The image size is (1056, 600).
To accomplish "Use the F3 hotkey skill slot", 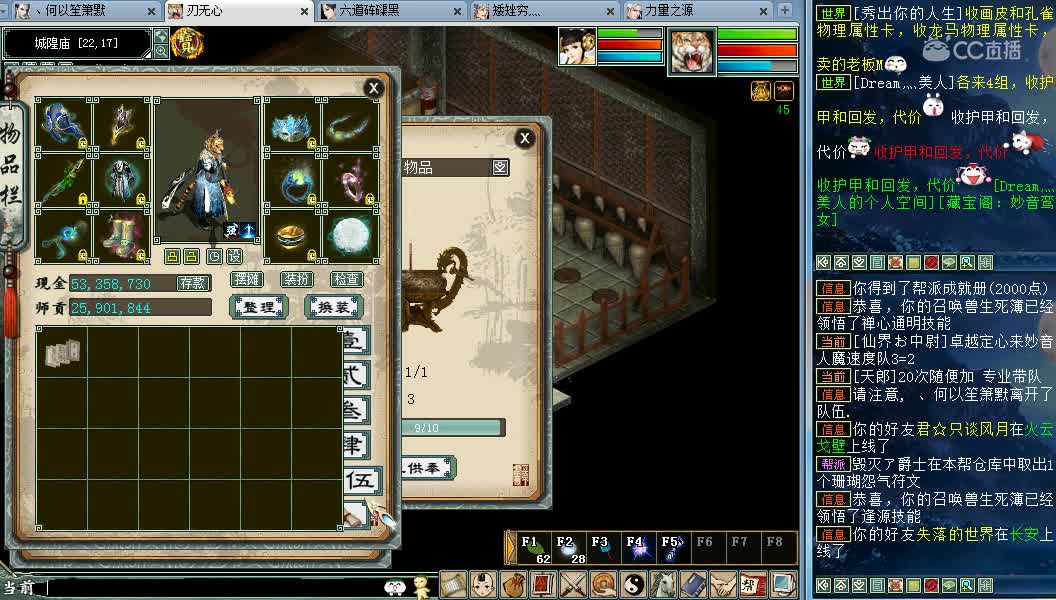I will point(604,549).
